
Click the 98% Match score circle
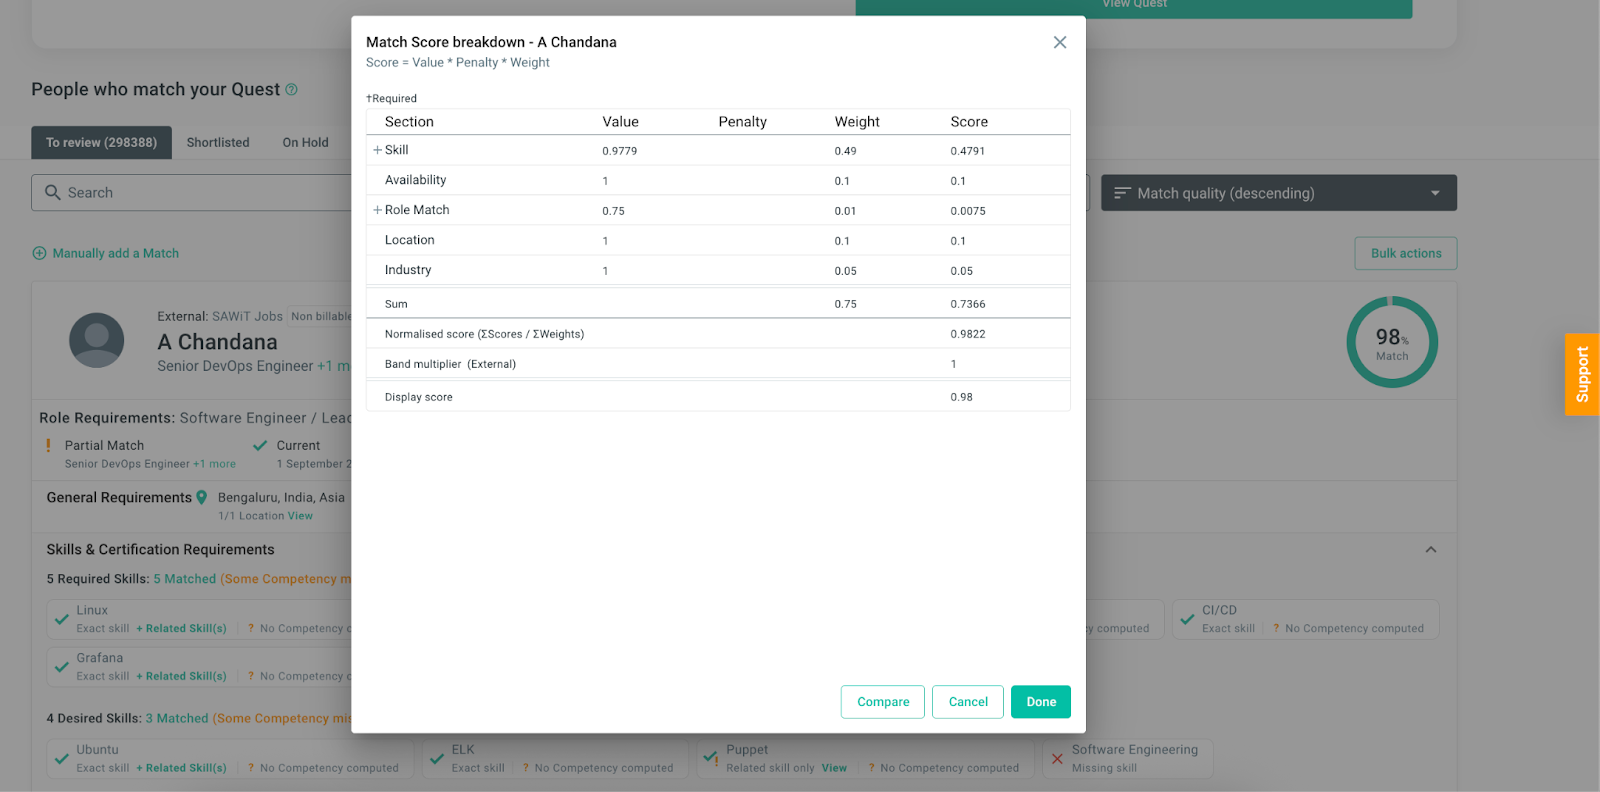1391,342
